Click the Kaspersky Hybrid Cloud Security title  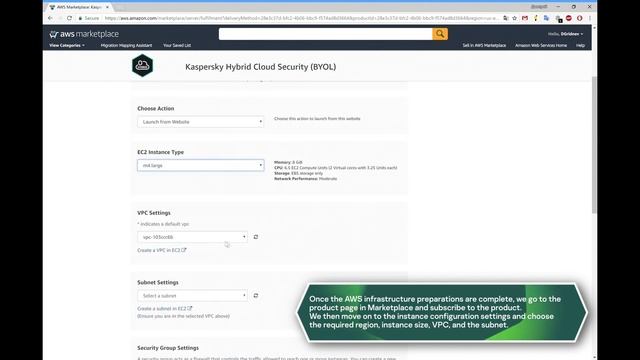pos(260,67)
